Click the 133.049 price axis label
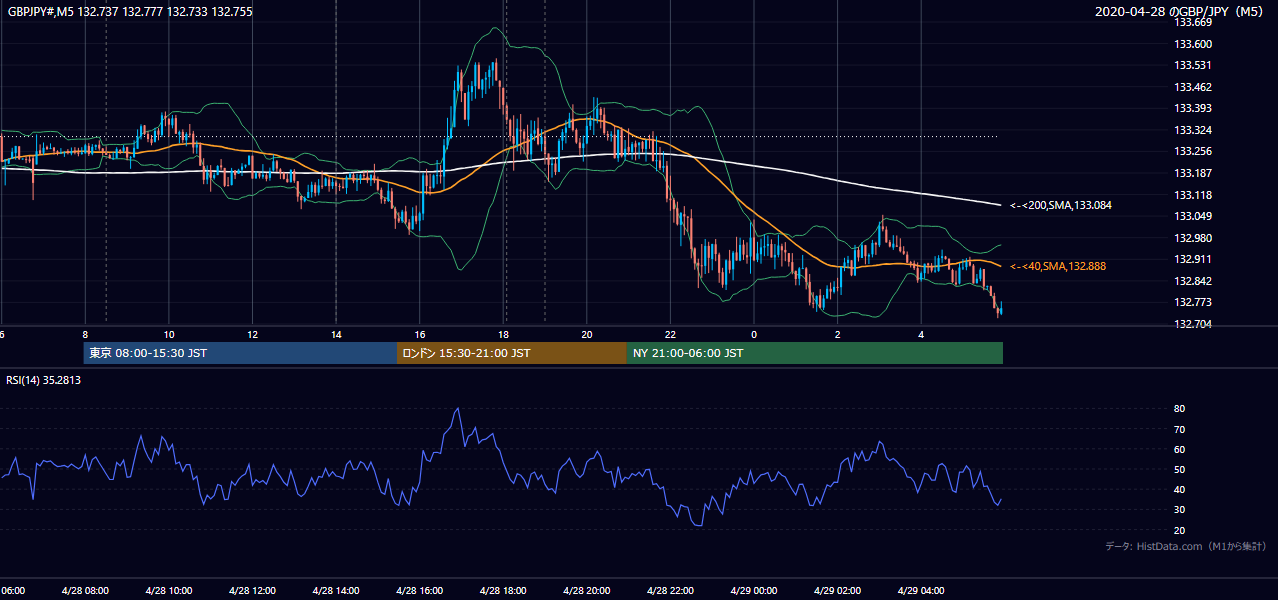Viewport: 1278px width, 600px height. [x=1192, y=216]
